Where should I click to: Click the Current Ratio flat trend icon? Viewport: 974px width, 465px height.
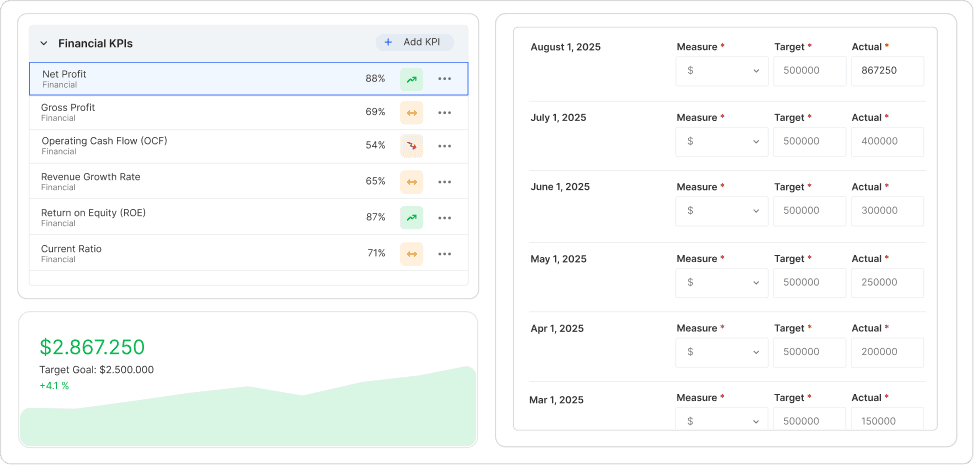point(411,253)
